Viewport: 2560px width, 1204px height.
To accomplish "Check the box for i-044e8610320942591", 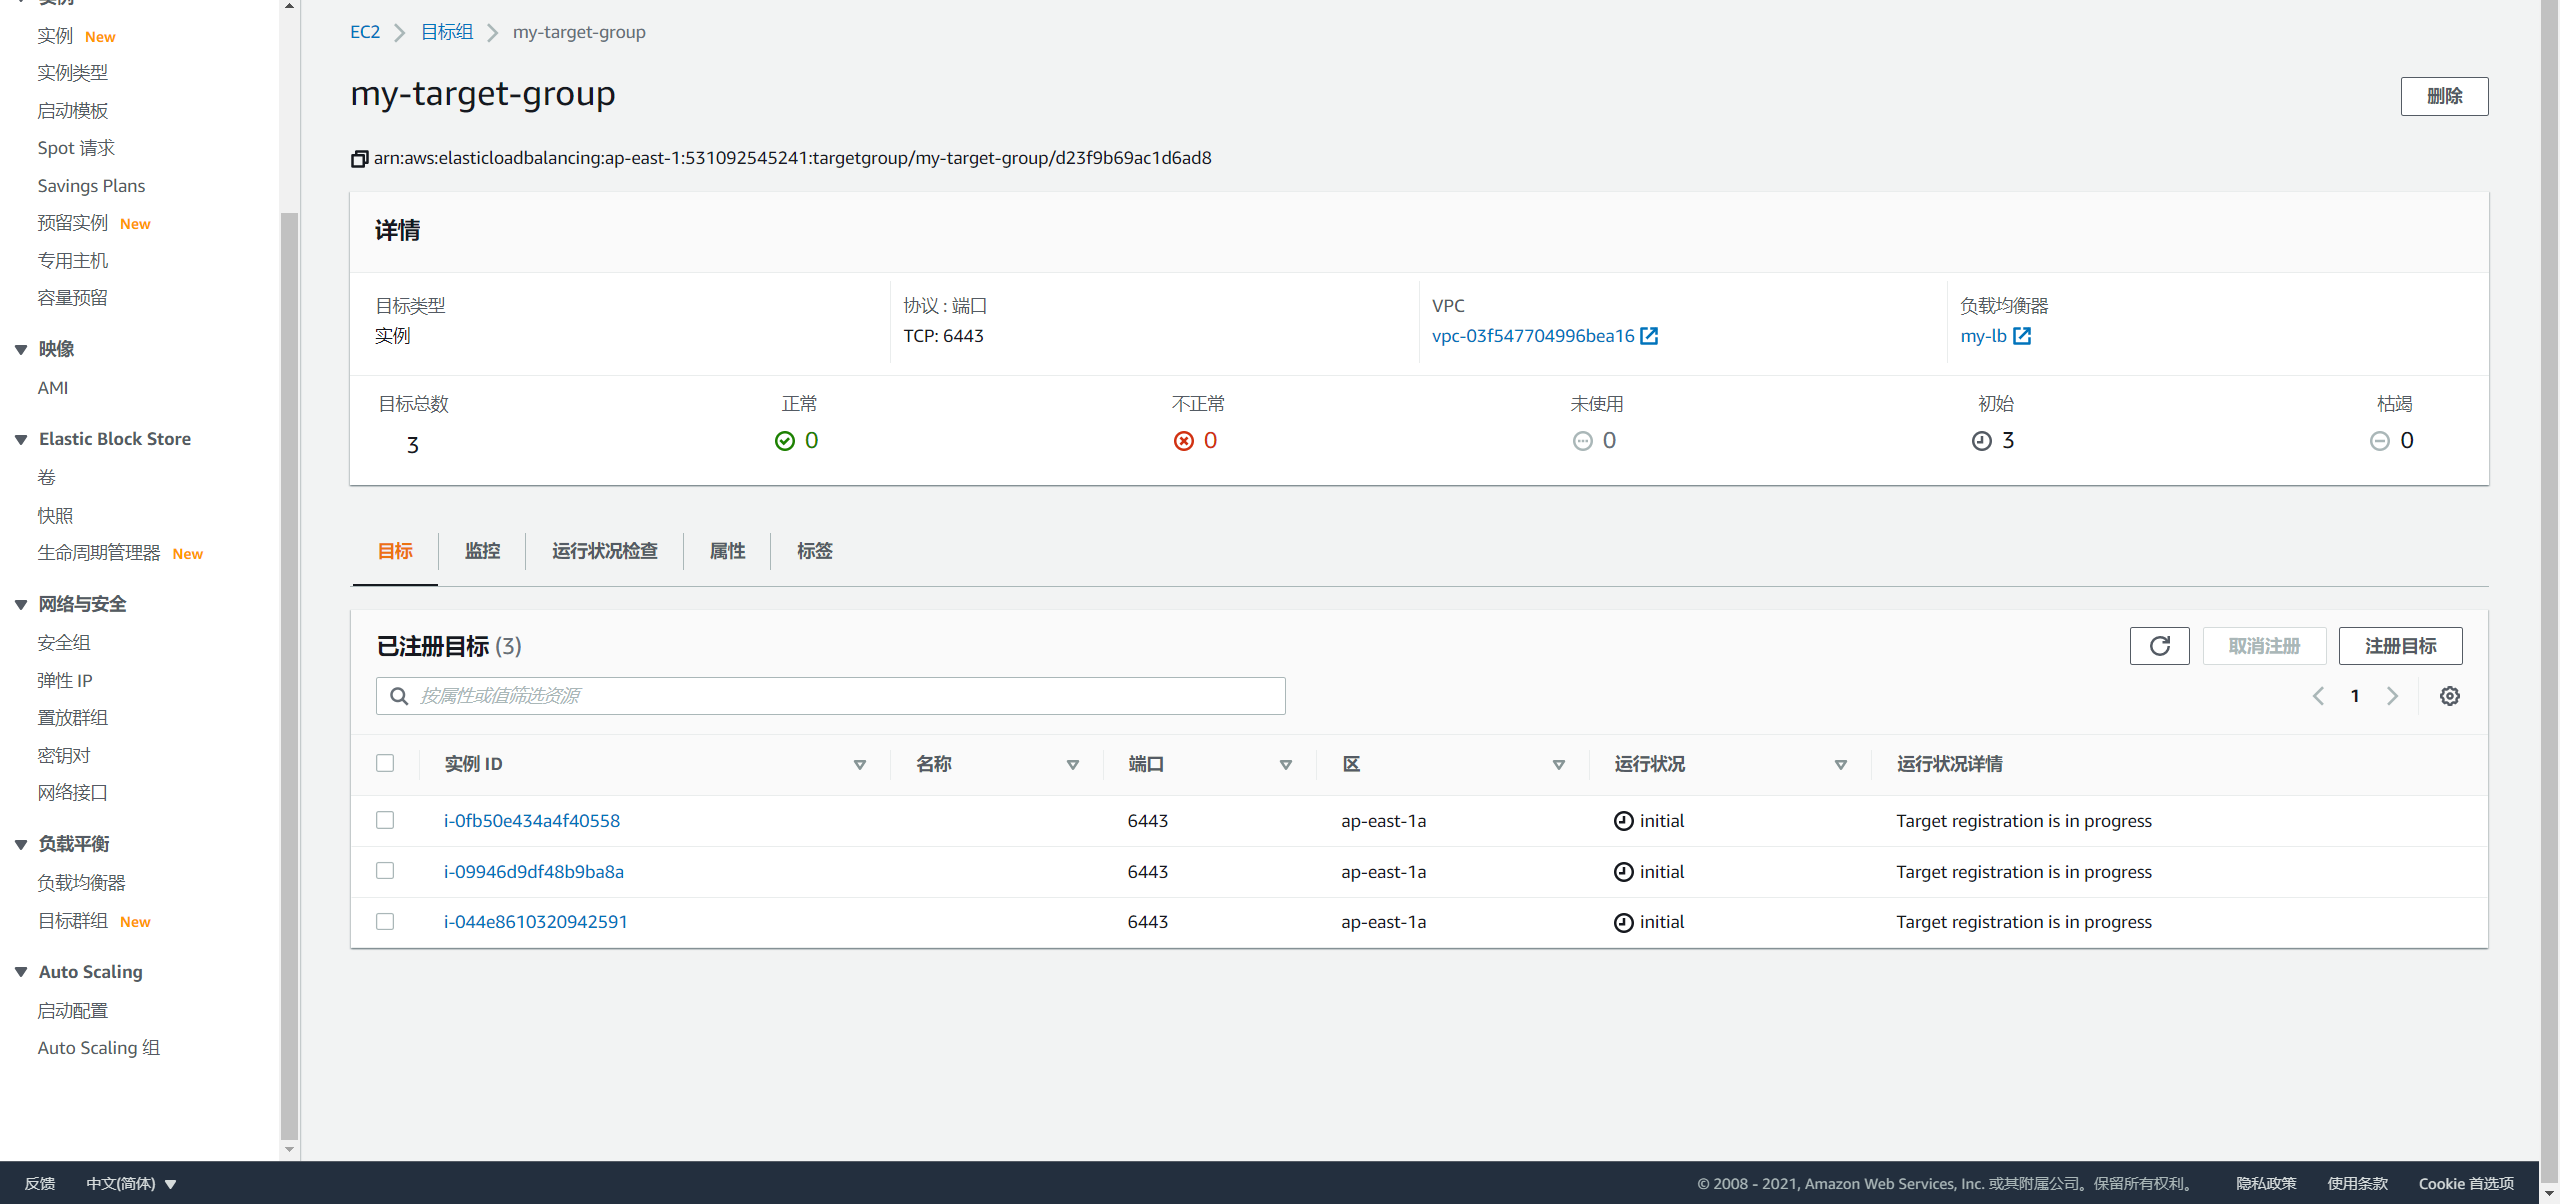I will [385, 921].
